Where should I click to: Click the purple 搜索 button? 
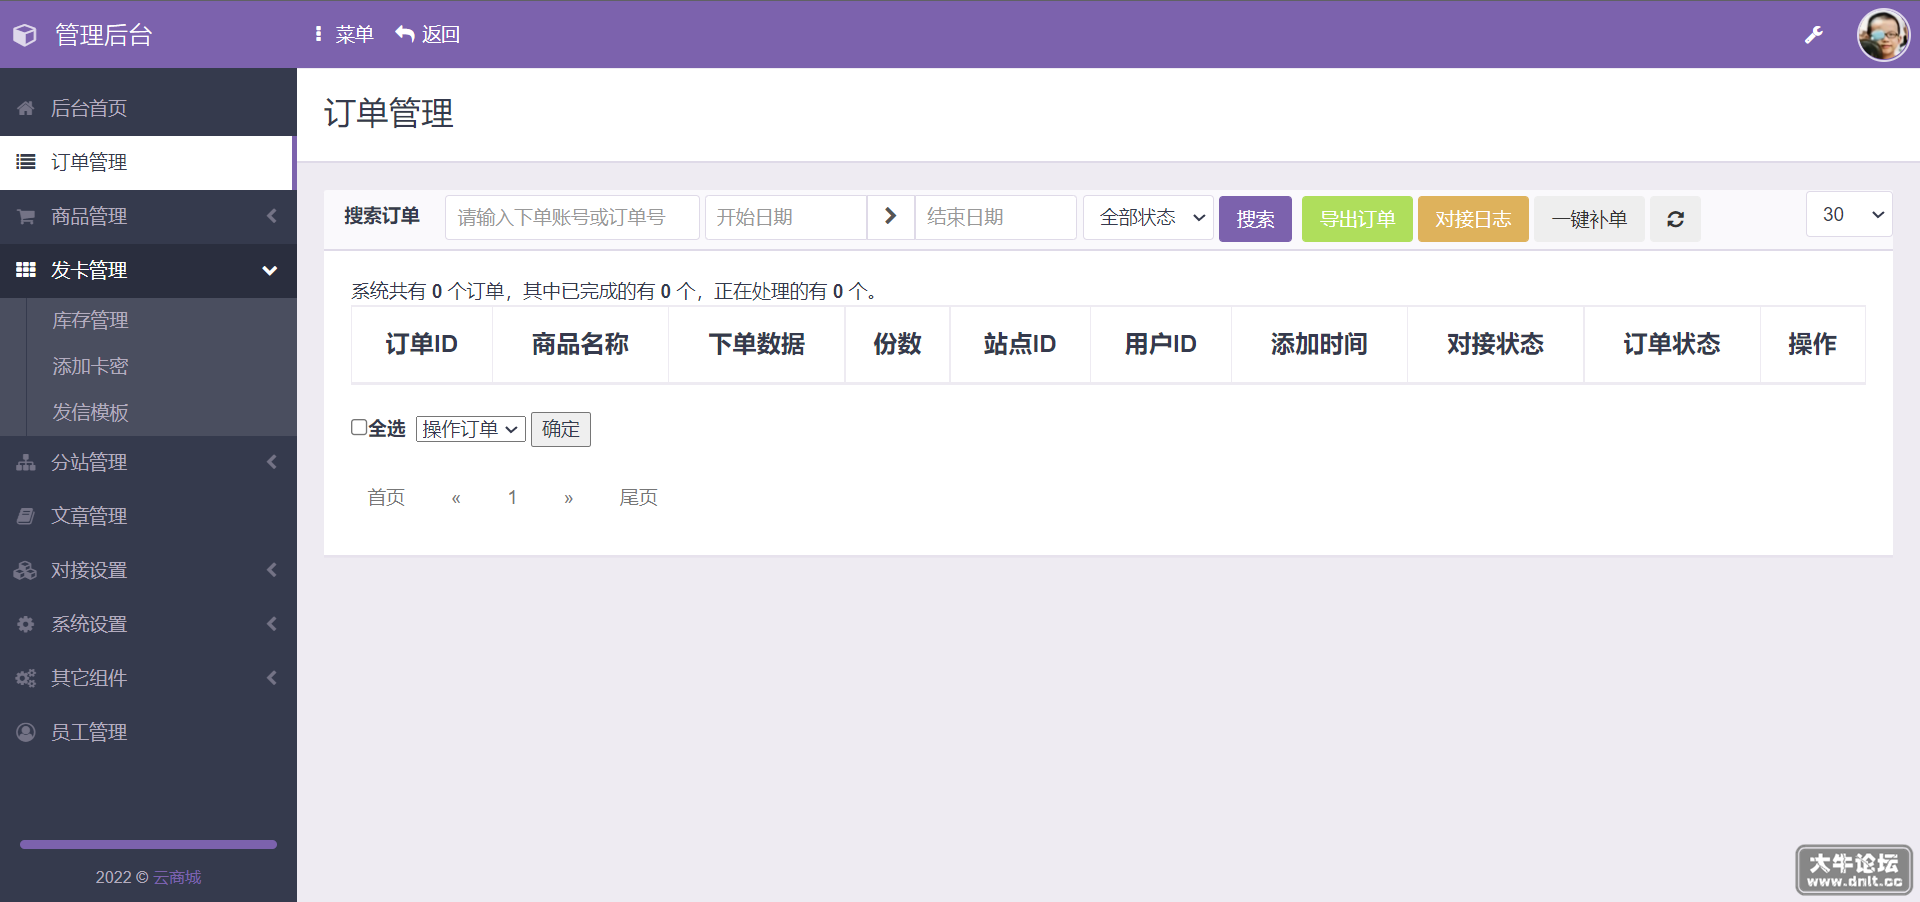pyautogui.click(x=1255, y=219)
